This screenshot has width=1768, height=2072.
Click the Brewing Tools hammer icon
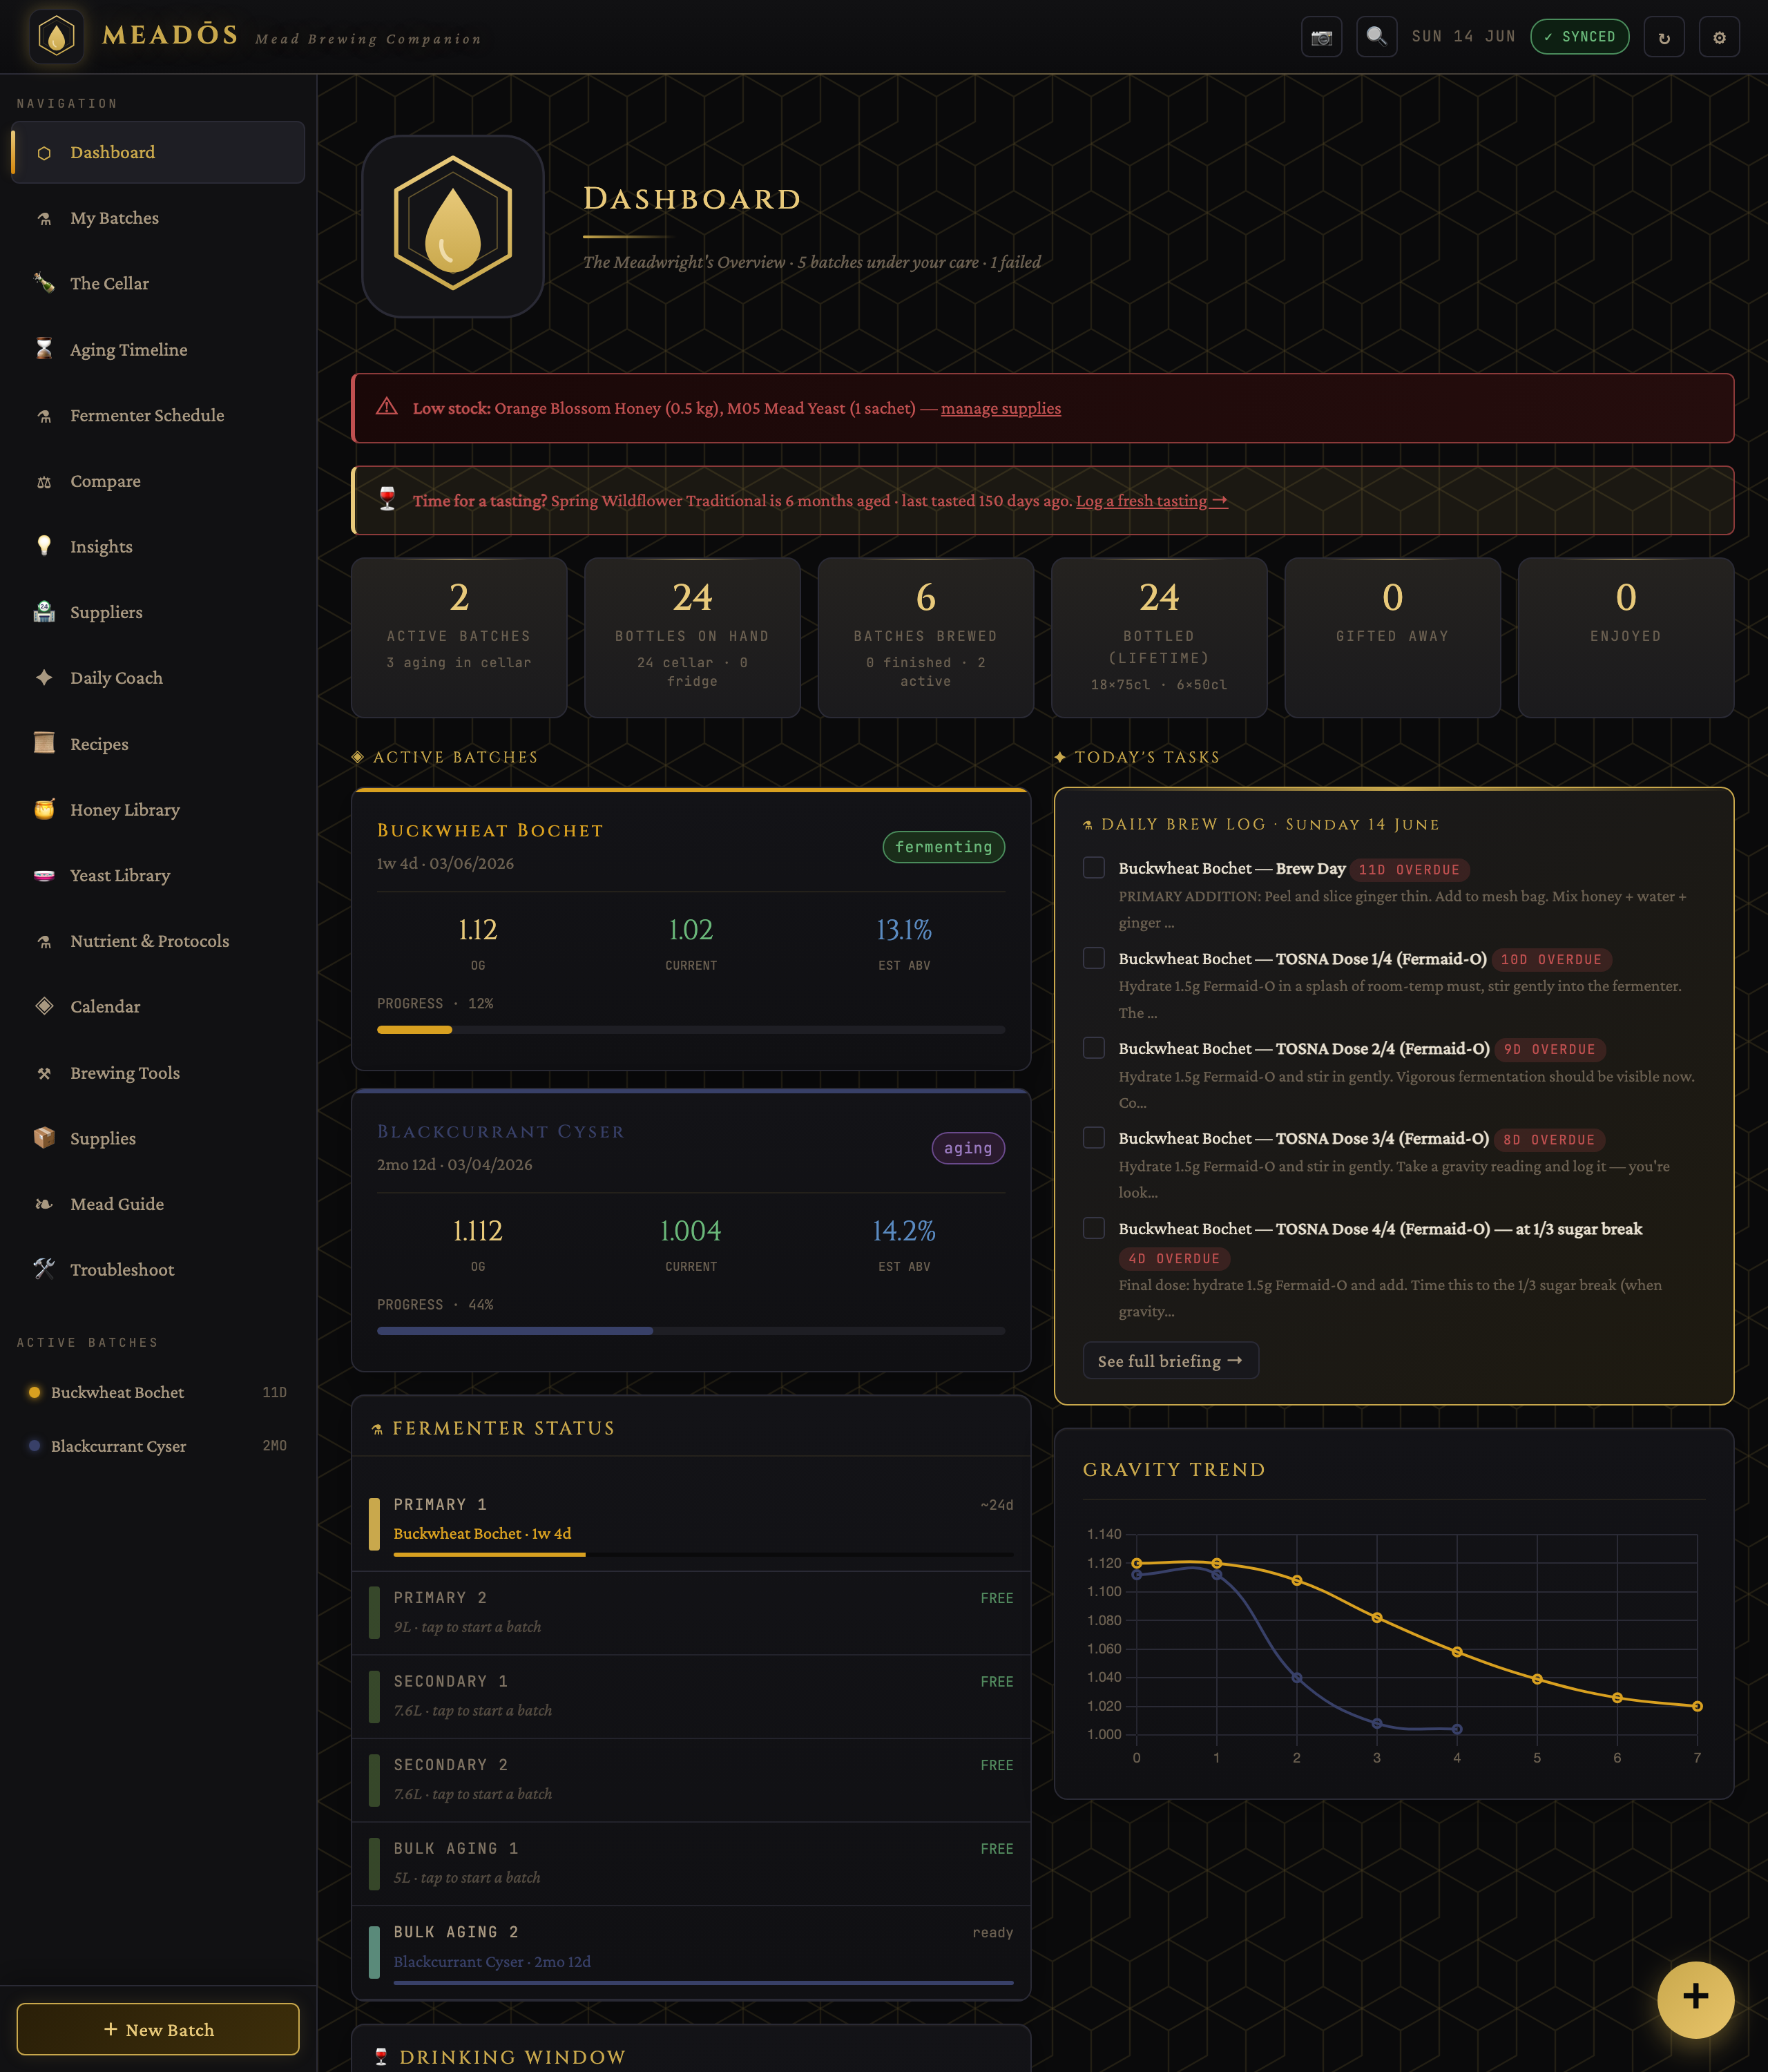tap(44, 1073)
